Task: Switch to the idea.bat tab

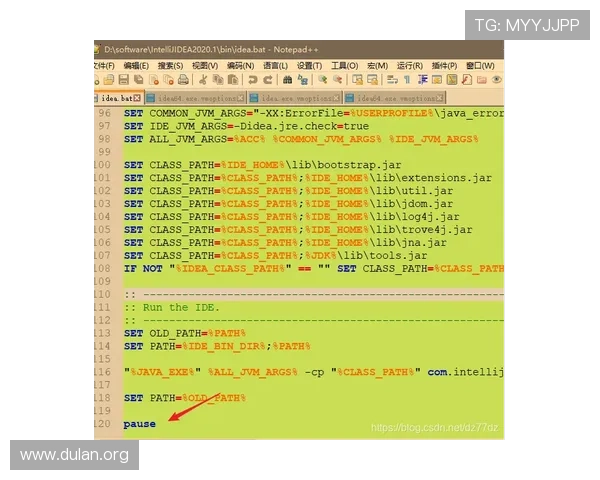Action: tap(119, 98)
